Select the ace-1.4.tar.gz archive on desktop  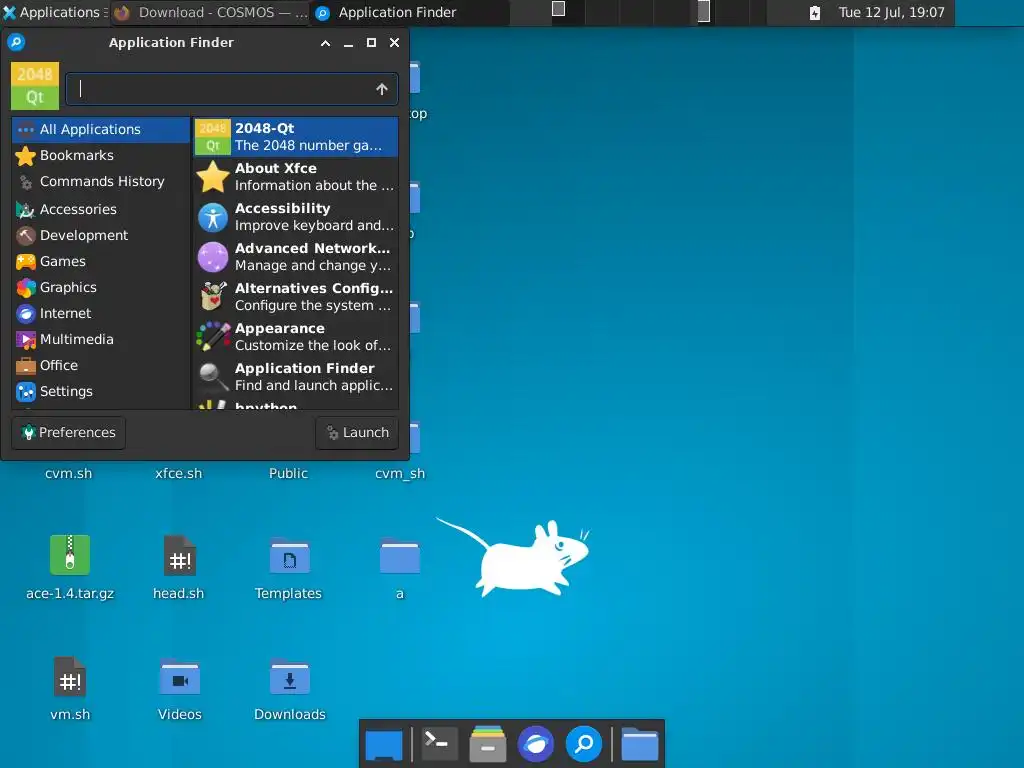click(x=70, y=567)
